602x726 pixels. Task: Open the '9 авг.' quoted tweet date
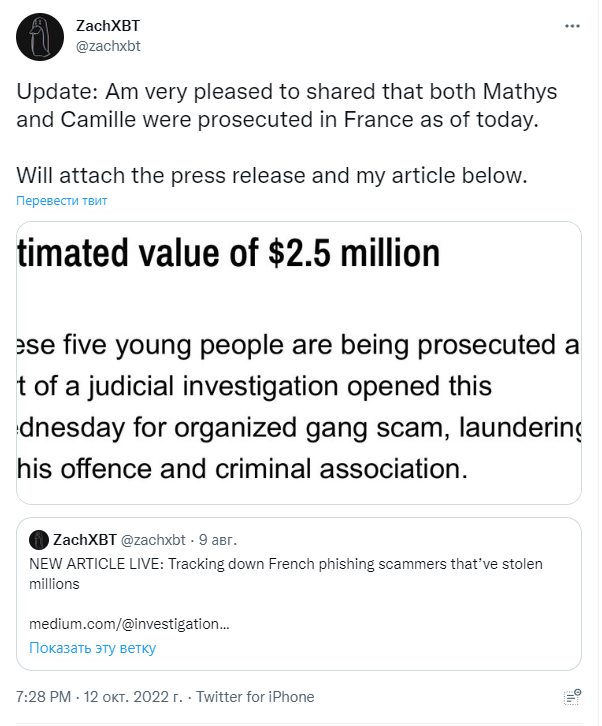pos(218,540)
